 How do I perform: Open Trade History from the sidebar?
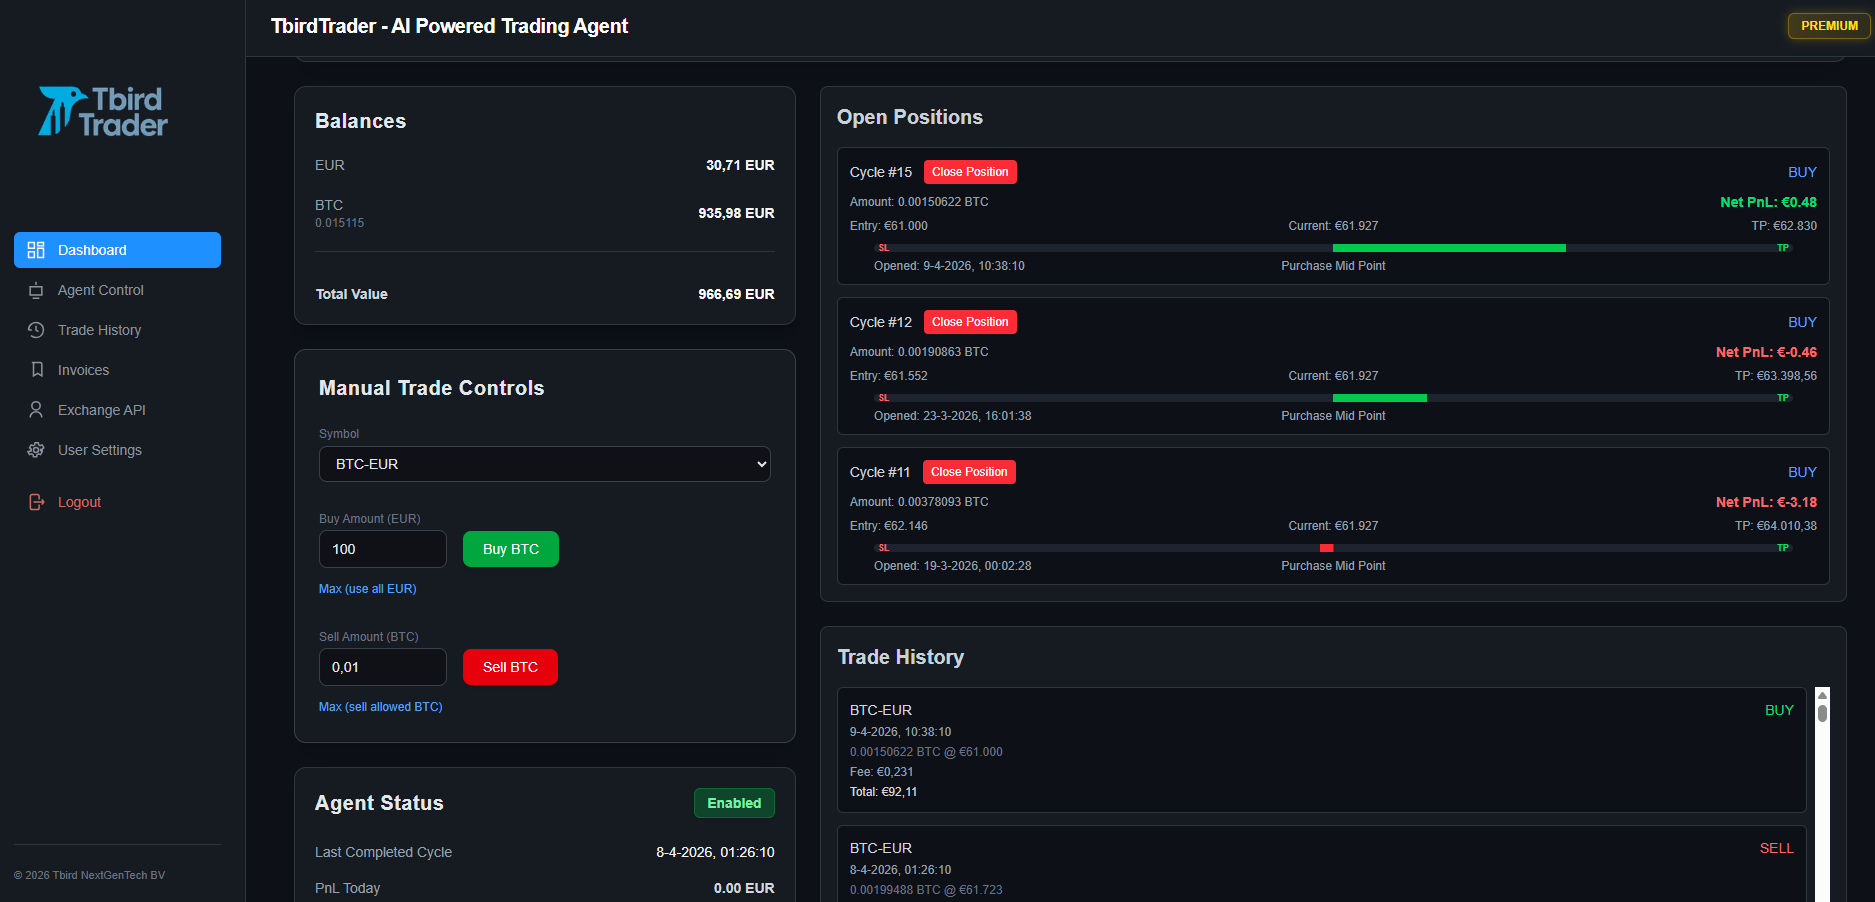tap(117, 330)
